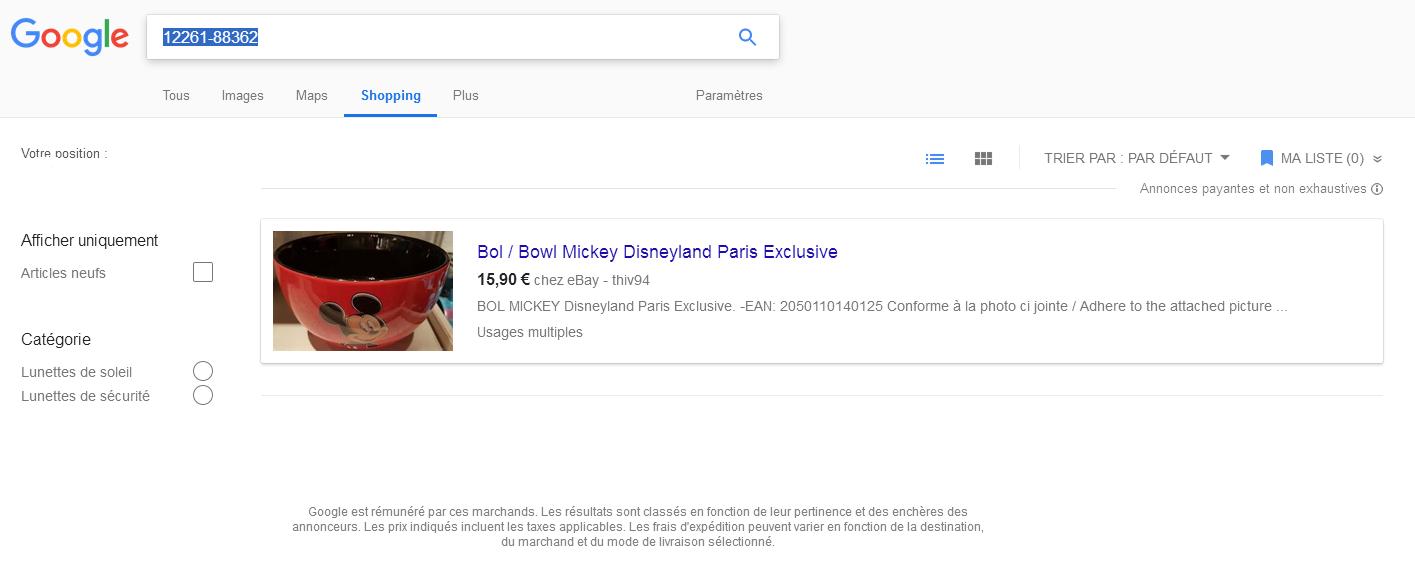This screenshot has width=1415, height=566.
Task: Expand the Ma liste (0) chevron
Action: coord(1377,158)
